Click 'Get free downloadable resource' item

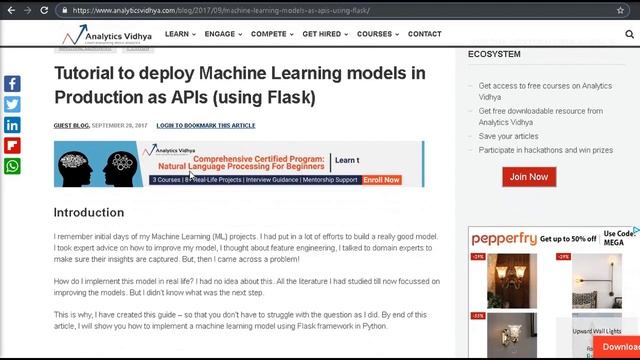(x=540, y=117)
